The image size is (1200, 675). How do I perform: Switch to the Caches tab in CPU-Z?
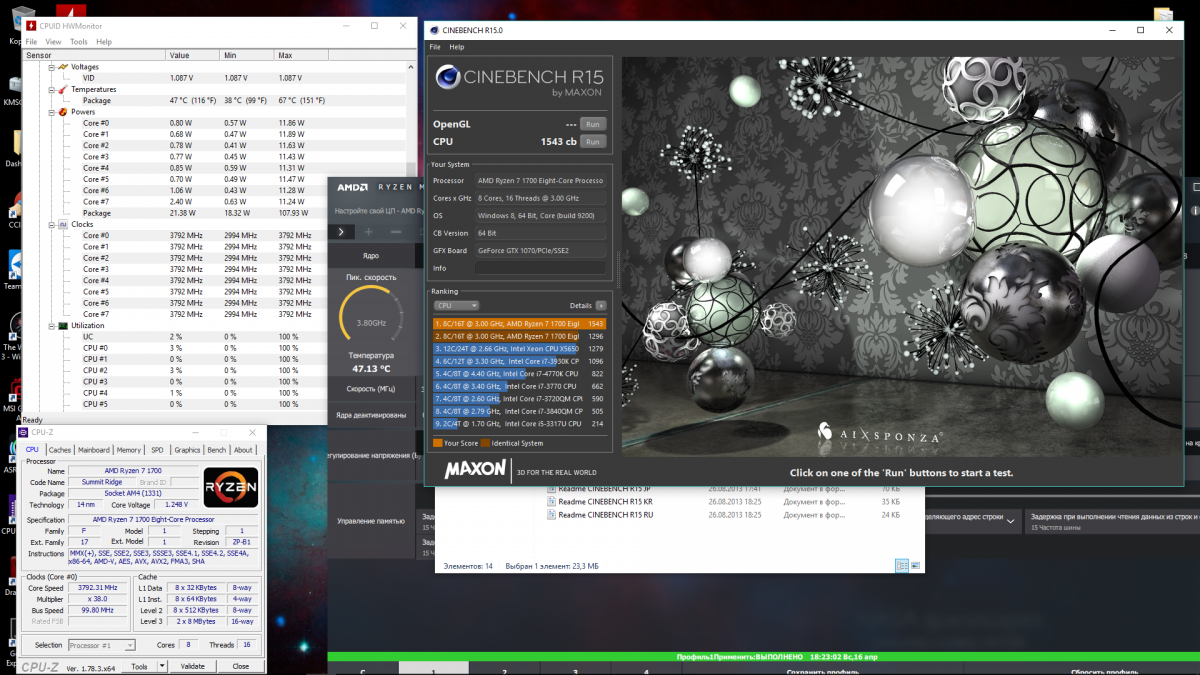pos(60,450)
